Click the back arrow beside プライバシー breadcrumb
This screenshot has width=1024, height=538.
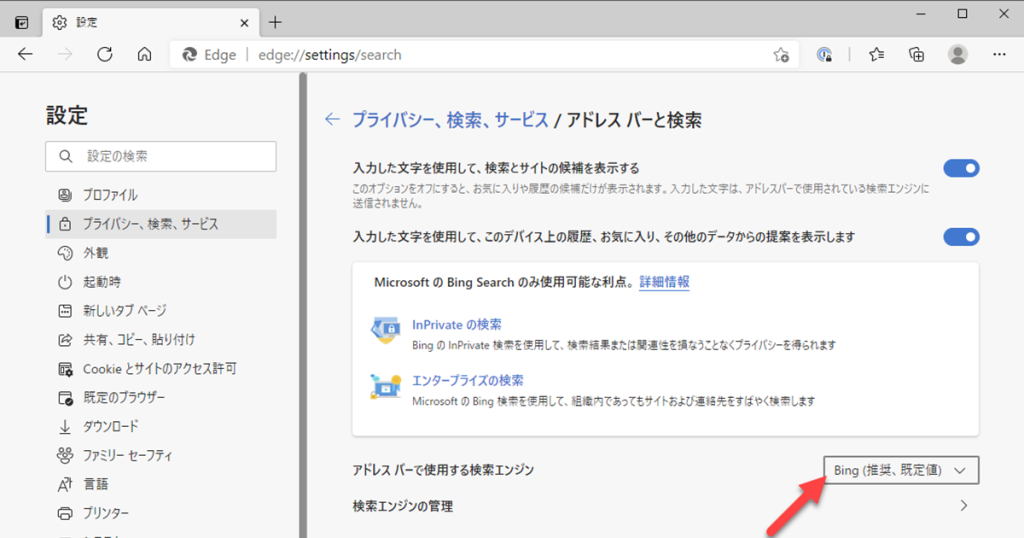click(x=332, y=119)
